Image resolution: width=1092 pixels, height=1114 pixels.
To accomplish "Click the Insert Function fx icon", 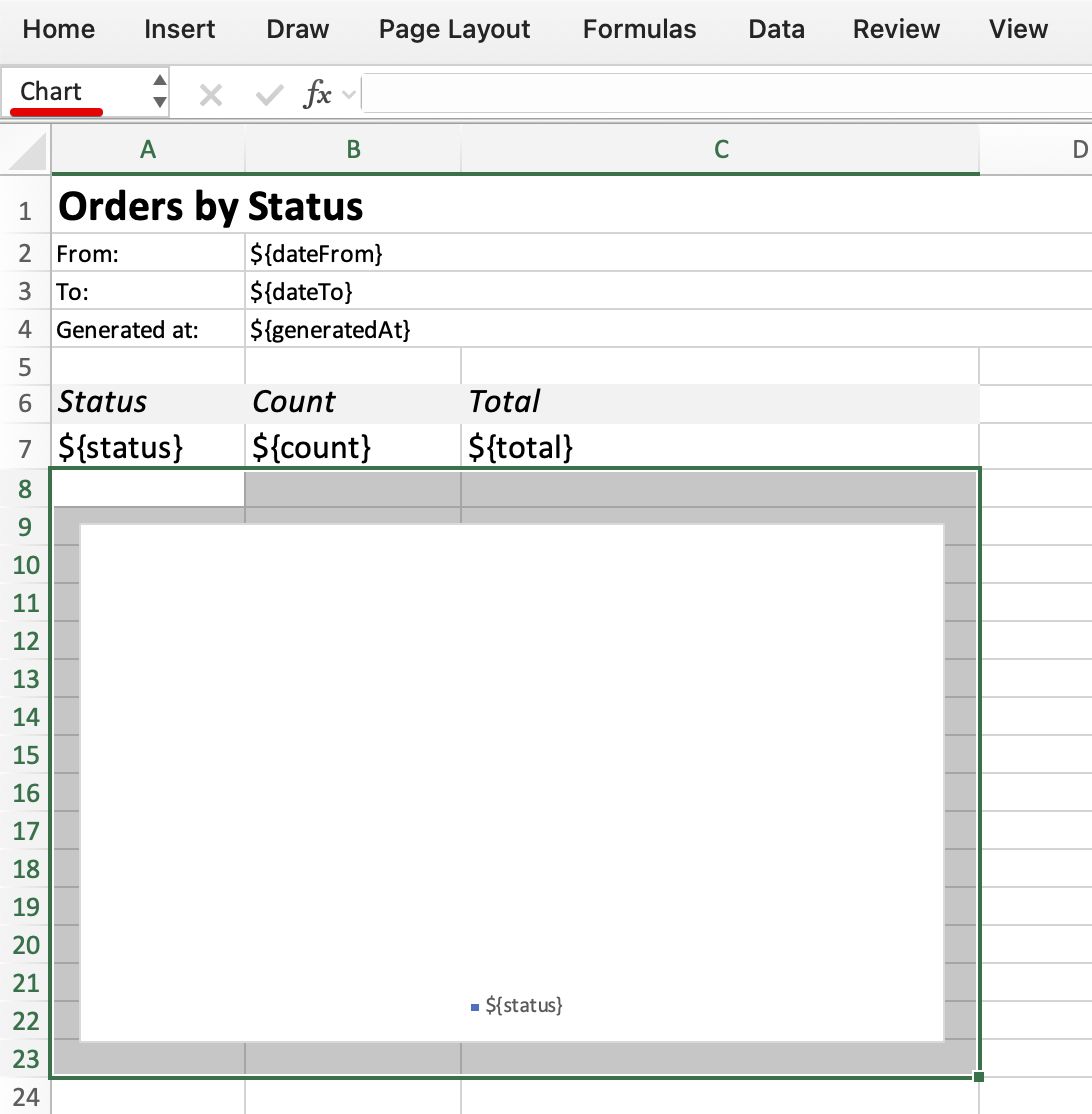I will tap(320, 94).
